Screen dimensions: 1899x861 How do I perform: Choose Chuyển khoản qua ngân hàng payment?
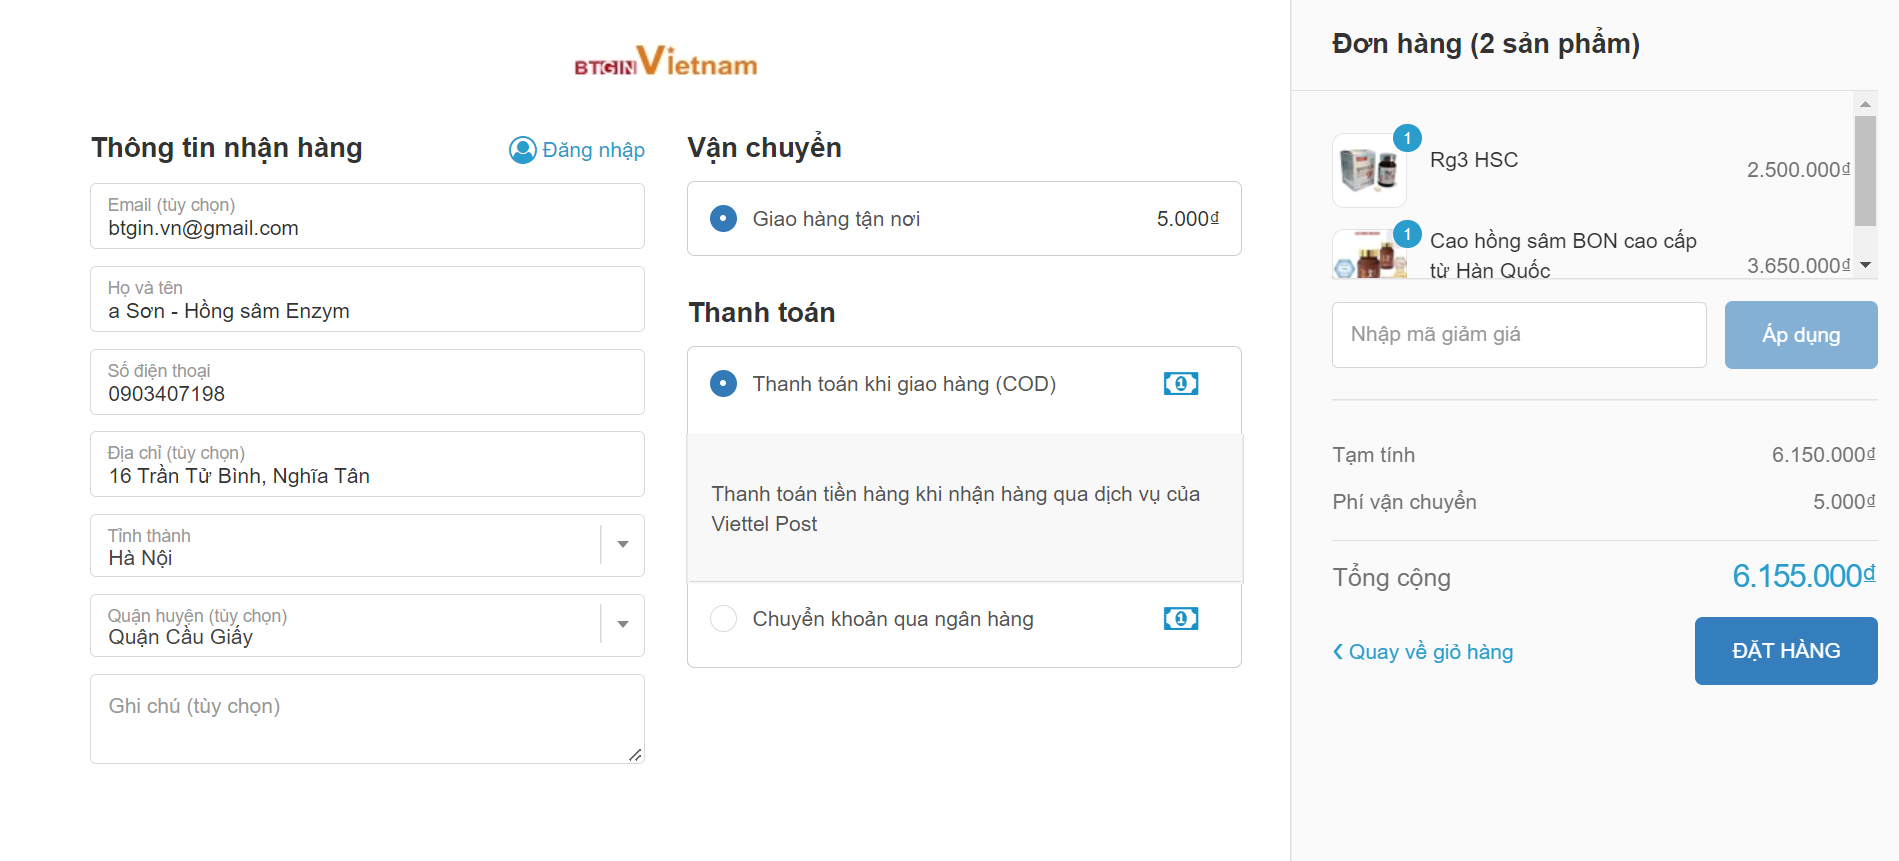(x=723, y=619)
